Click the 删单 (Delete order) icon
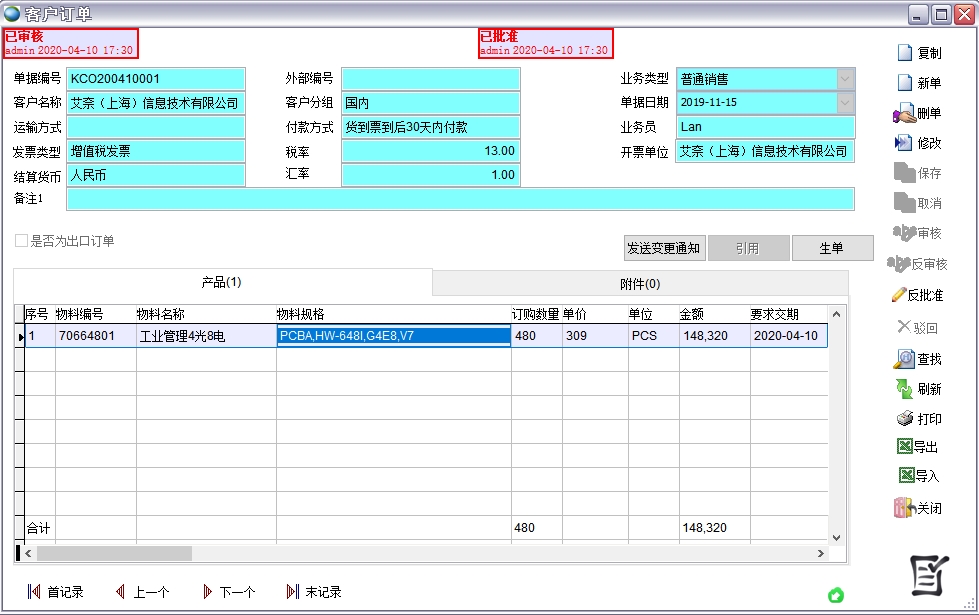The image size is (979, 615). tap(904, 113)
